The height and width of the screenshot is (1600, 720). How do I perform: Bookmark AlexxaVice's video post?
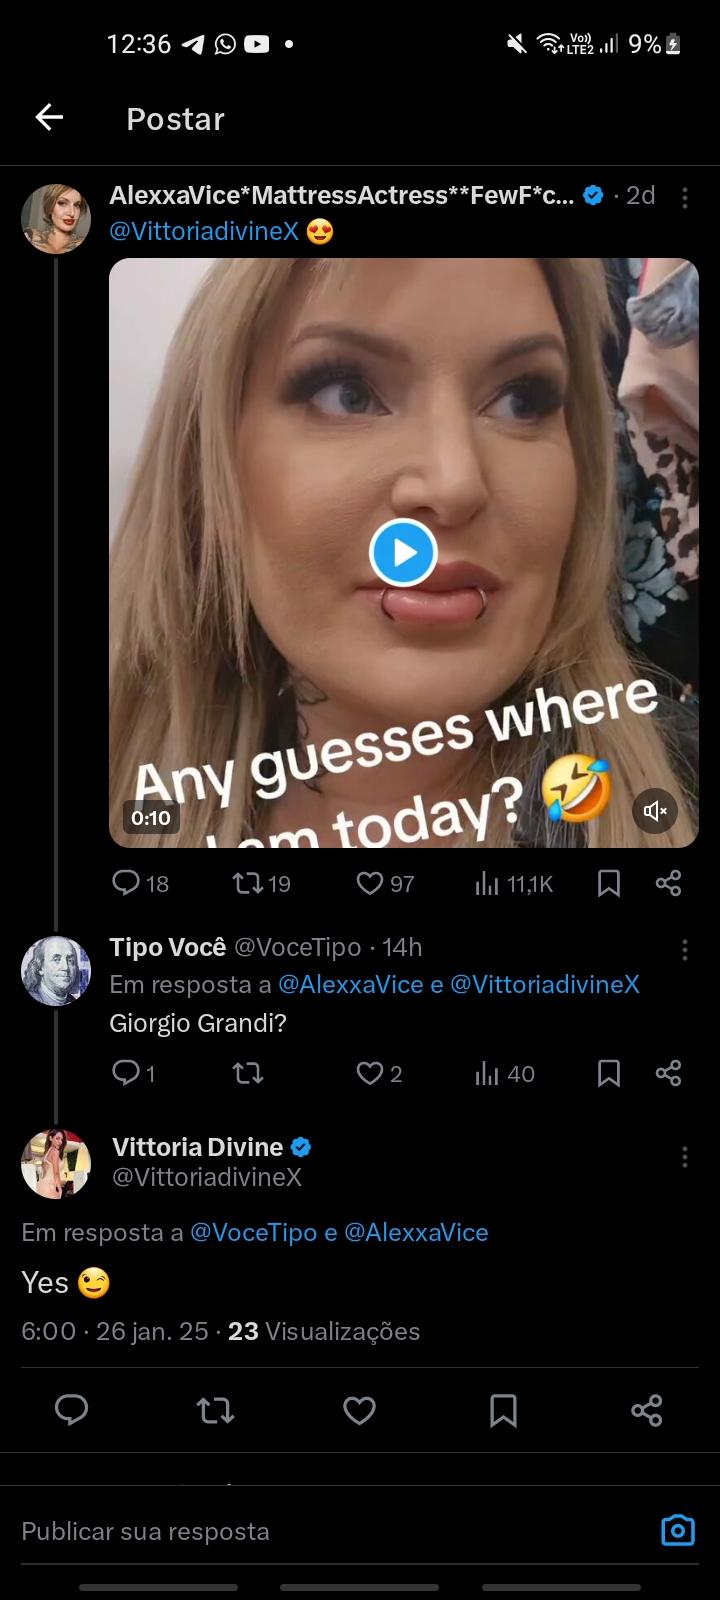[609, 883]
